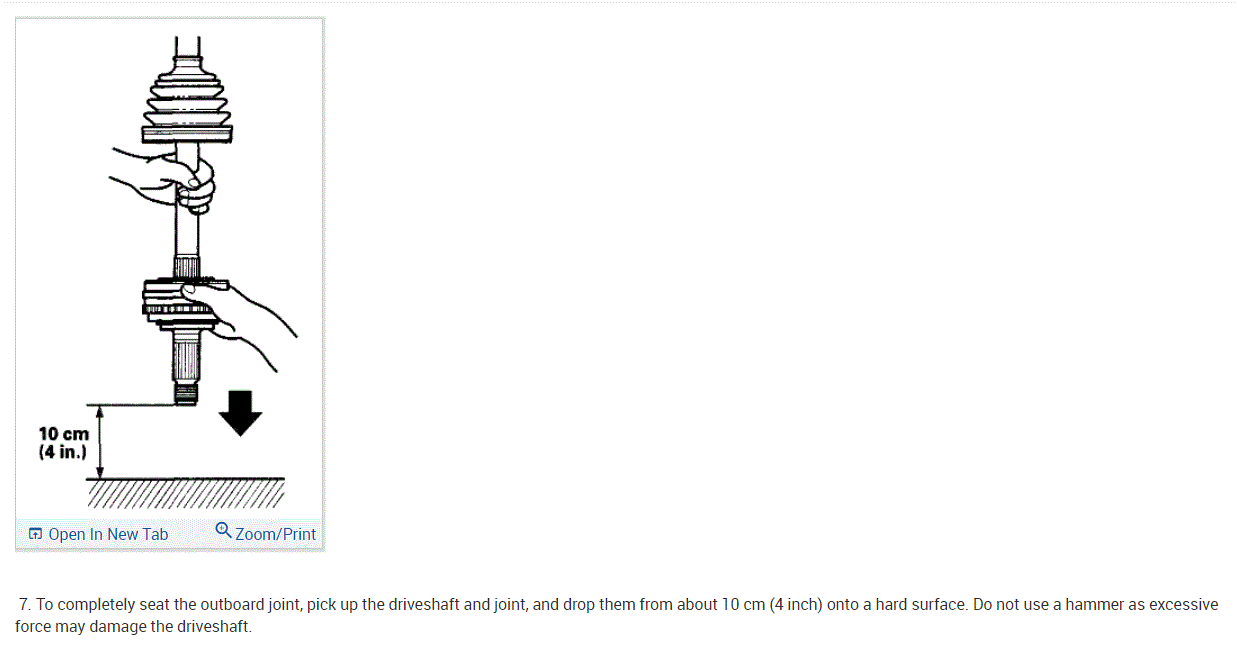This screenshot has width=1237, height=649.
Task: Click the Zoom/Print link text
Action: point(275,534)
